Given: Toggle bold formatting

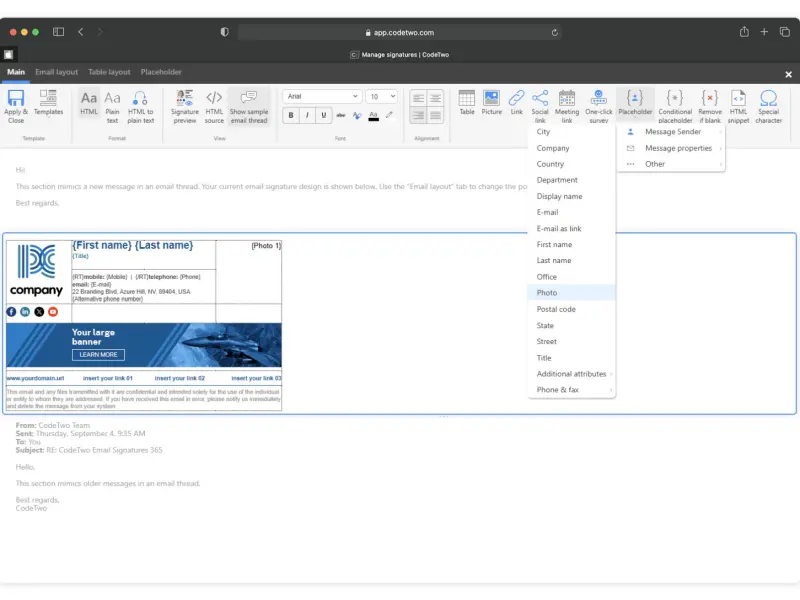Looking at the screenshot, I should (x=291, y=116).
